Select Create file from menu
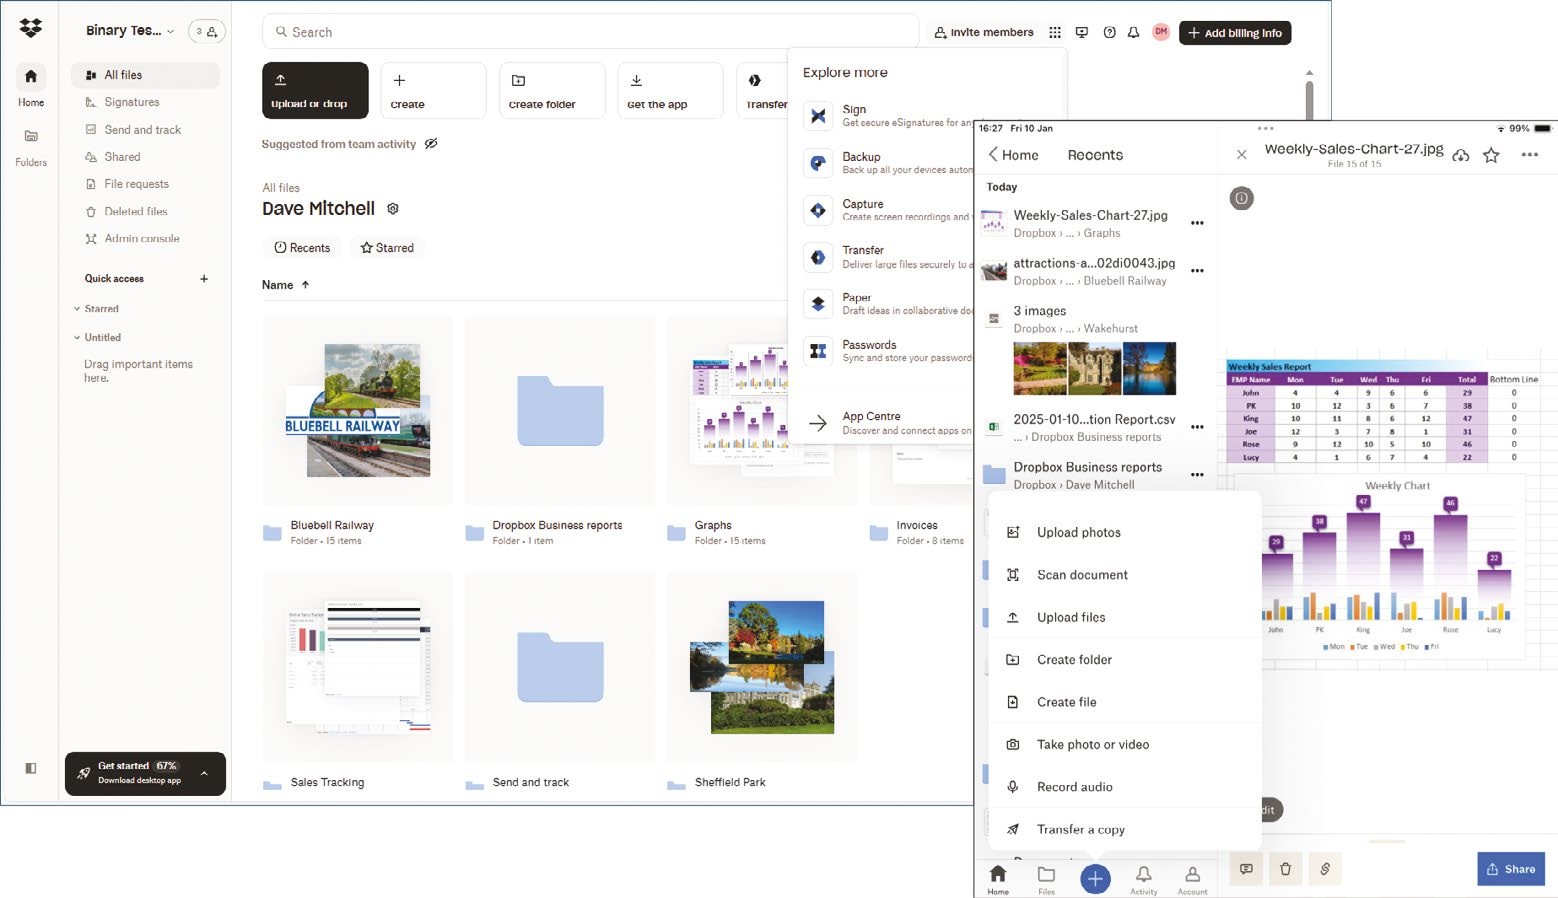This screenshot has width=1558, height=898. [1125, 702]
